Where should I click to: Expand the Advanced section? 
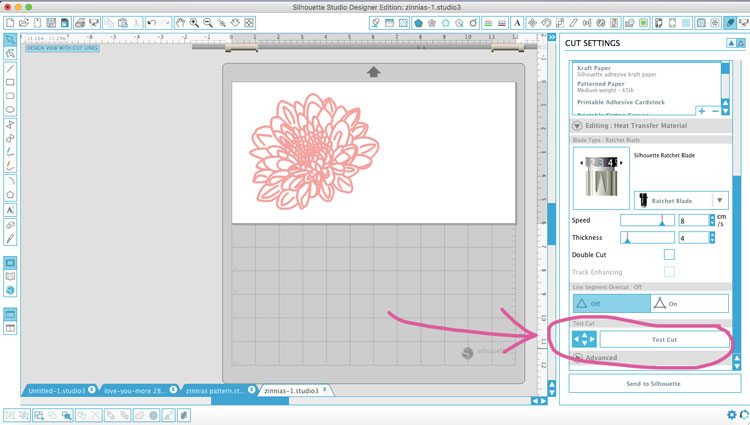point(578,358)
